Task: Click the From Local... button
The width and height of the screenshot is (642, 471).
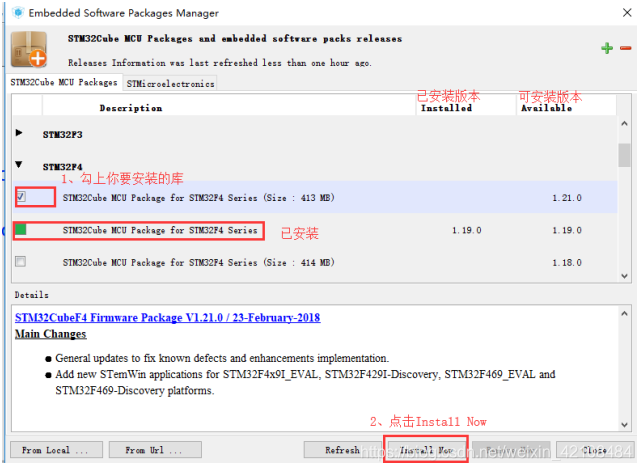Action: (56, 450)
